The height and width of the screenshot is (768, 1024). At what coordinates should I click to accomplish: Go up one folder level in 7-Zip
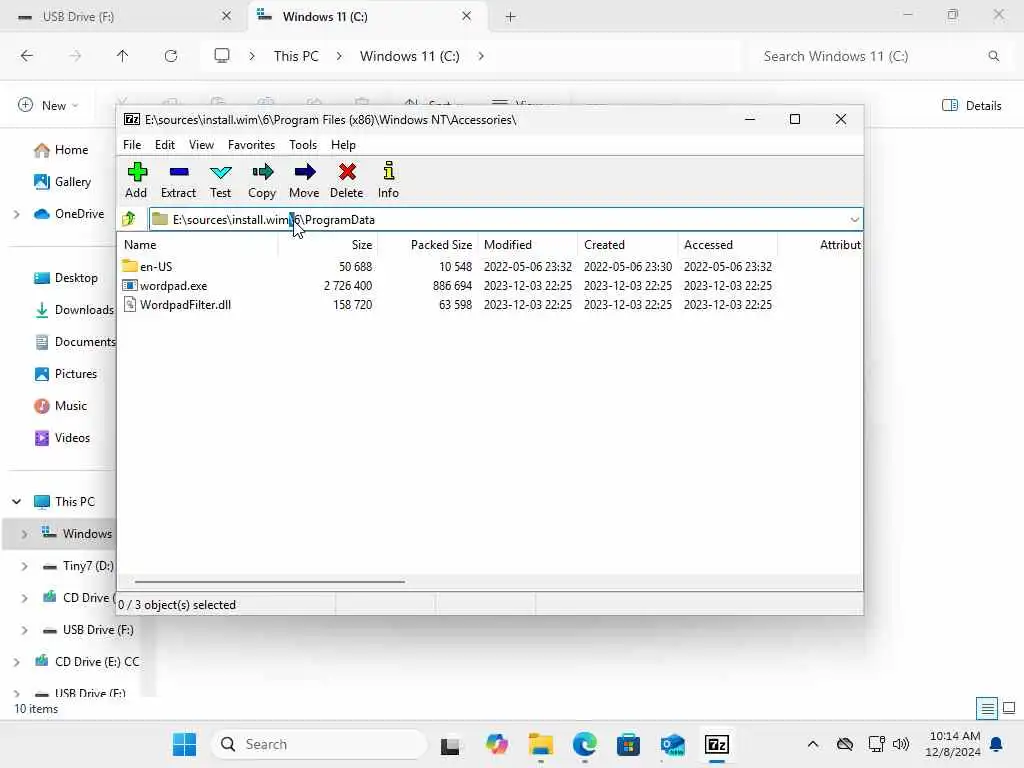(x=129, y=219)
